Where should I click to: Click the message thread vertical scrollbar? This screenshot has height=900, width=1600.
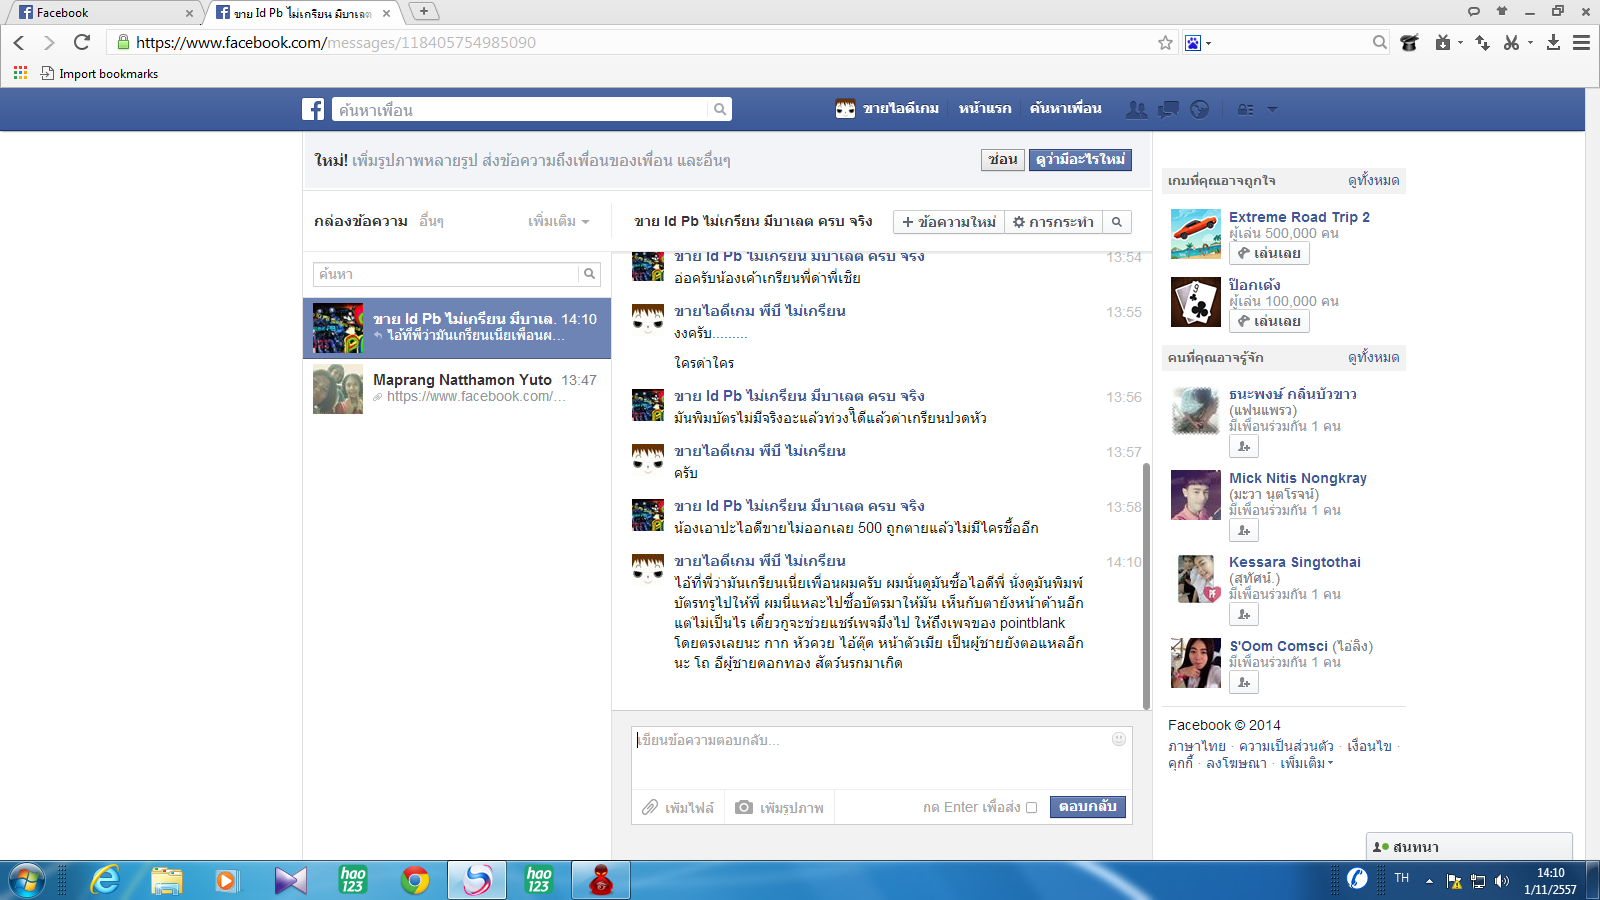pos(1146,585)
